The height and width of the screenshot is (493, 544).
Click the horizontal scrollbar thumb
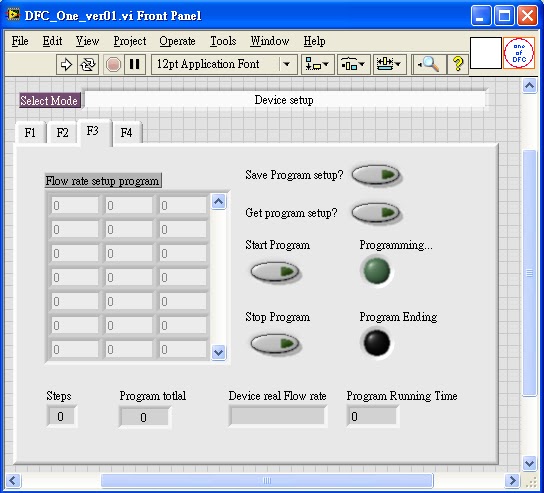pos(267,481)
